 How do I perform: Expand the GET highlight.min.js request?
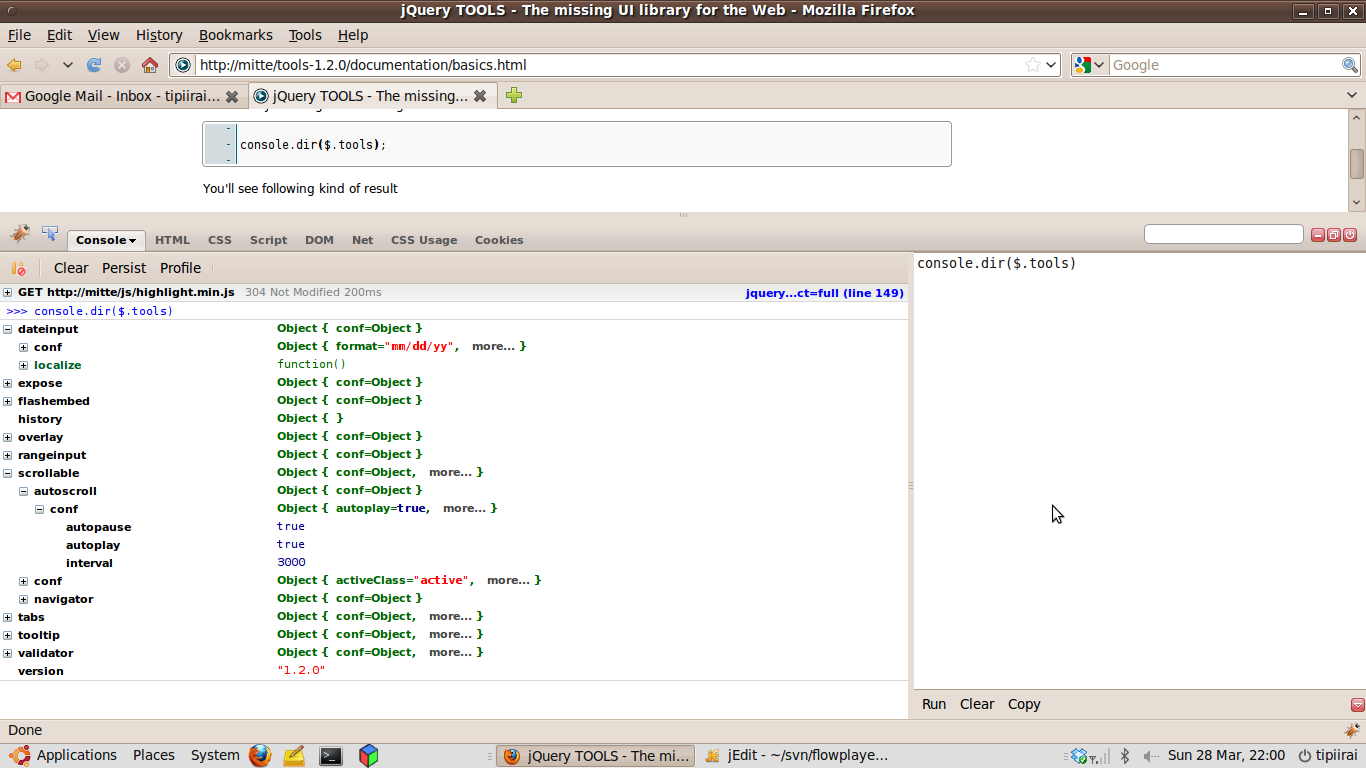pyautogui.click(x=8, y=293)
